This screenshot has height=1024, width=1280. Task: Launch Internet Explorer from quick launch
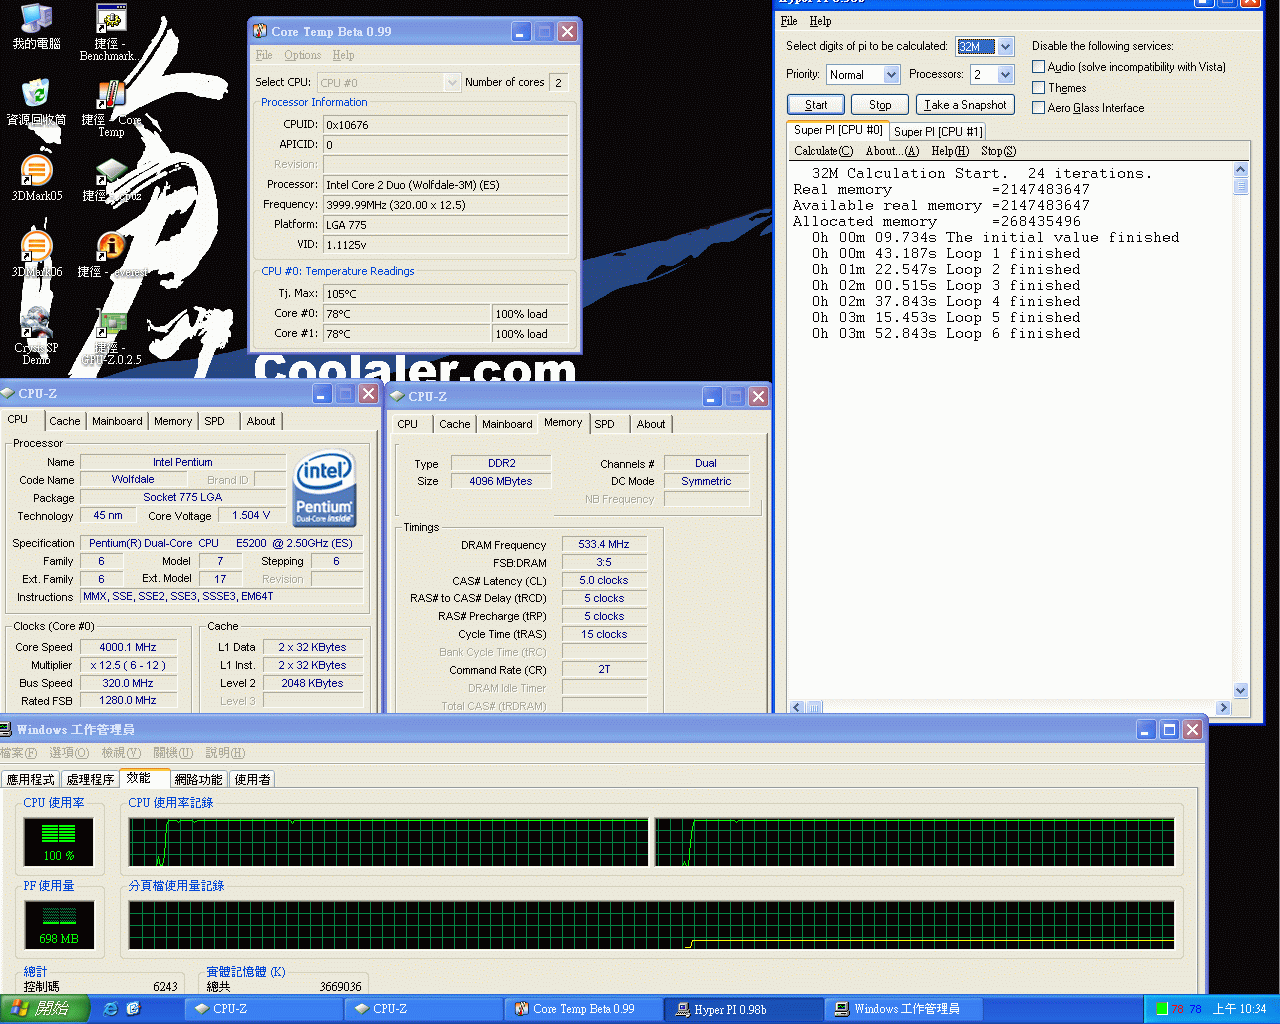pyautogui.click(x=110, y=1009)
